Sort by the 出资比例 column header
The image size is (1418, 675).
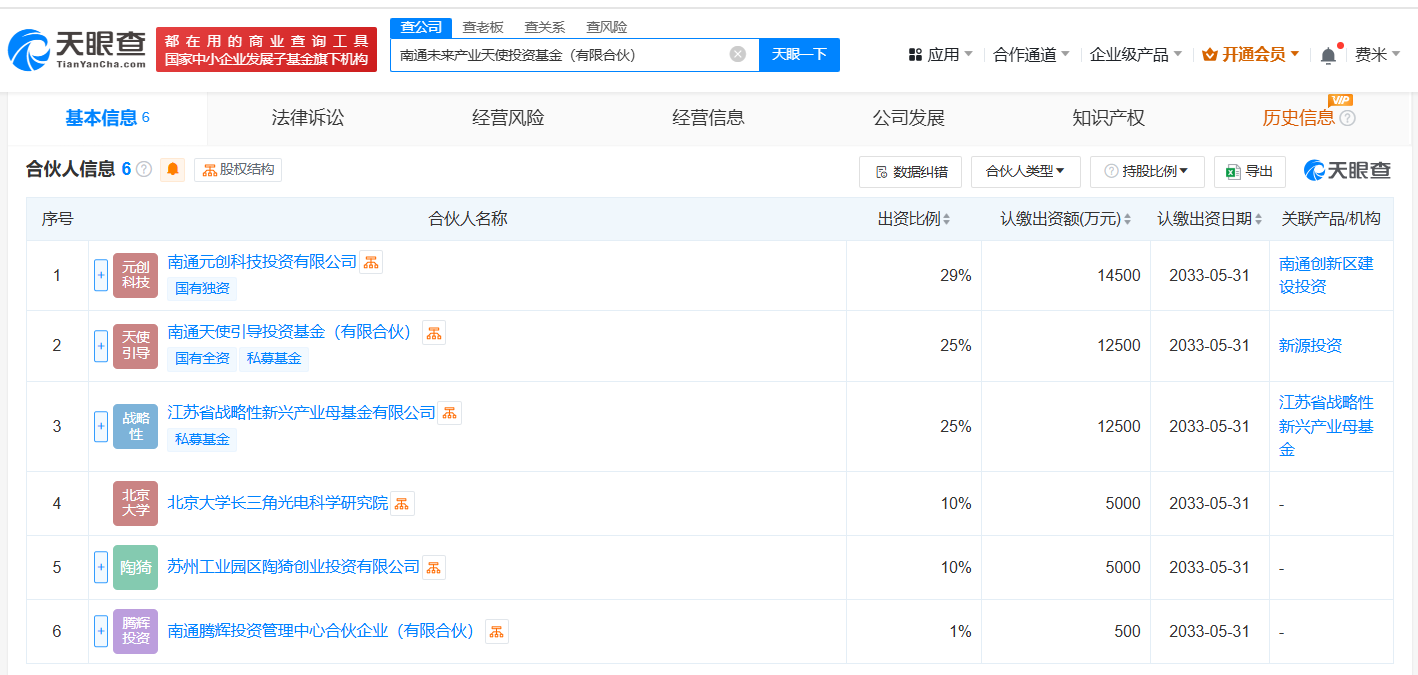coord(913,219)
